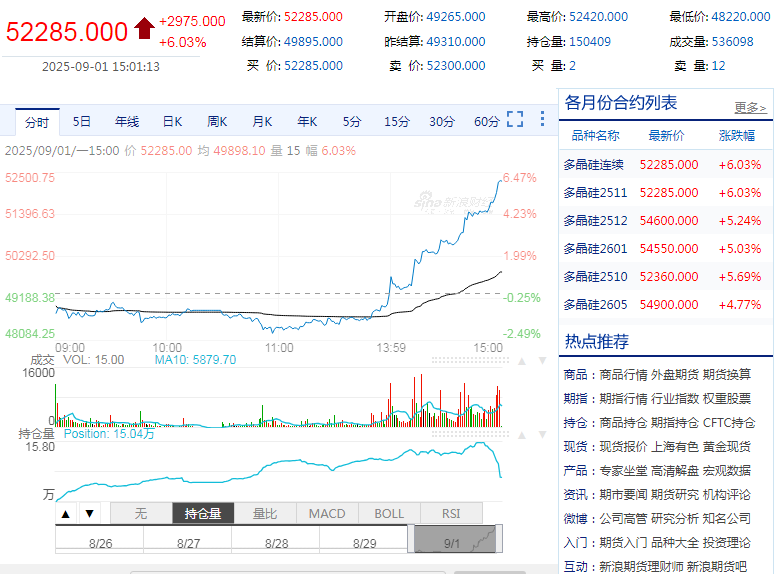This screenshot has height=574, width=777.
Task: Open the 月K monthly candlestick tab
Action: point(262,121)
